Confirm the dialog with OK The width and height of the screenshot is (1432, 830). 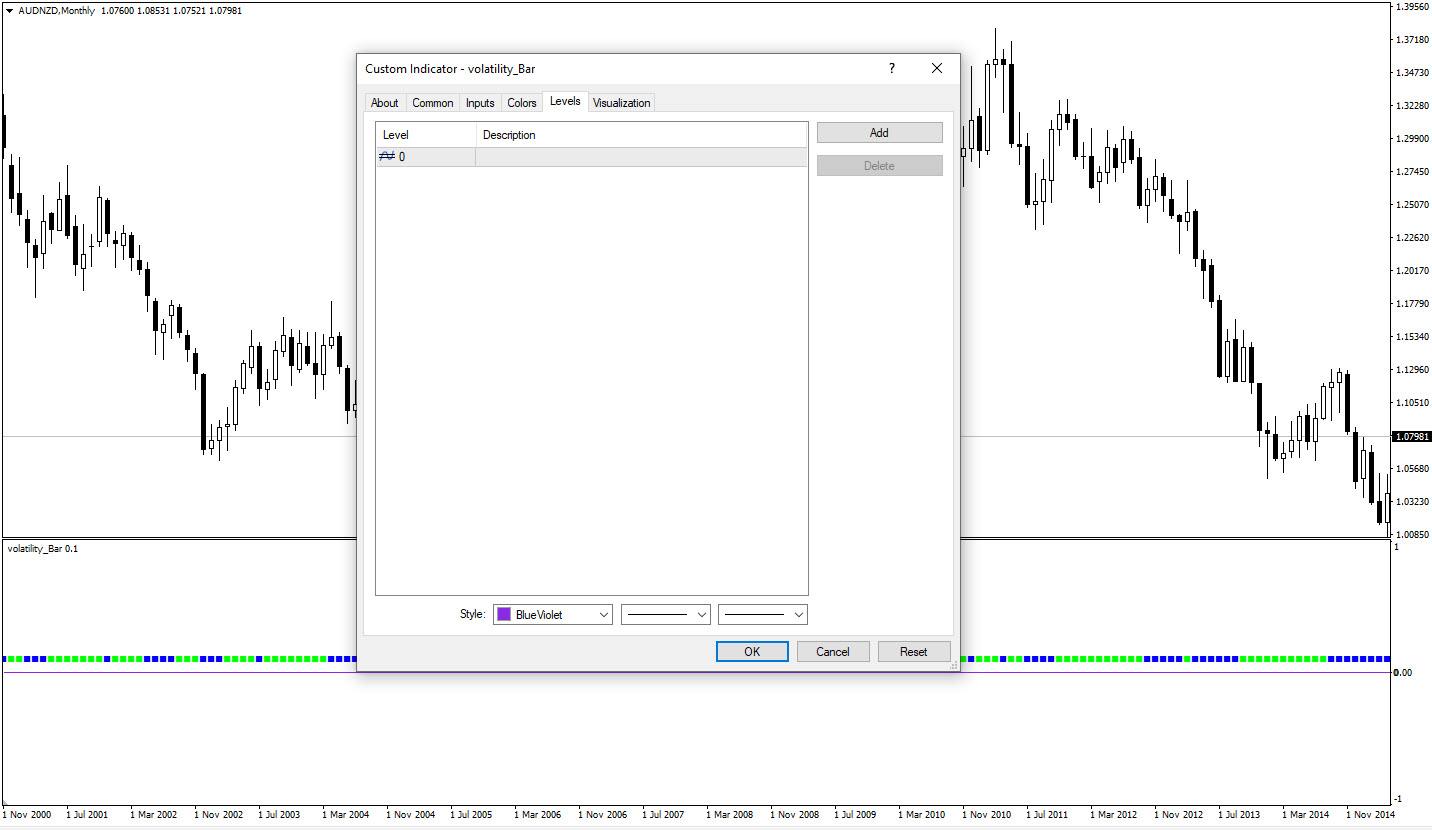752,651
